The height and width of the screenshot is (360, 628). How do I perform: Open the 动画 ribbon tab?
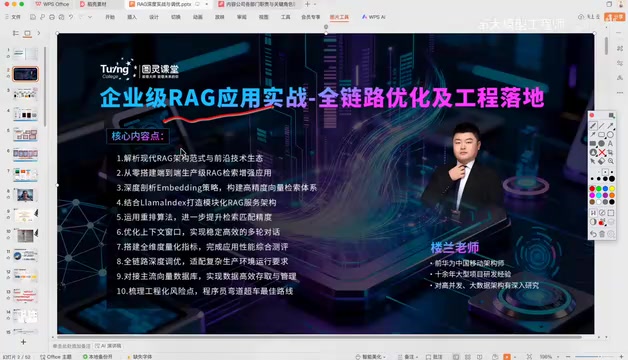197,17
